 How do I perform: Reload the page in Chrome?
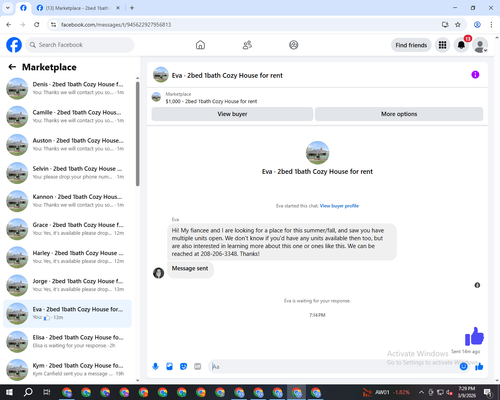pos(37,25)
